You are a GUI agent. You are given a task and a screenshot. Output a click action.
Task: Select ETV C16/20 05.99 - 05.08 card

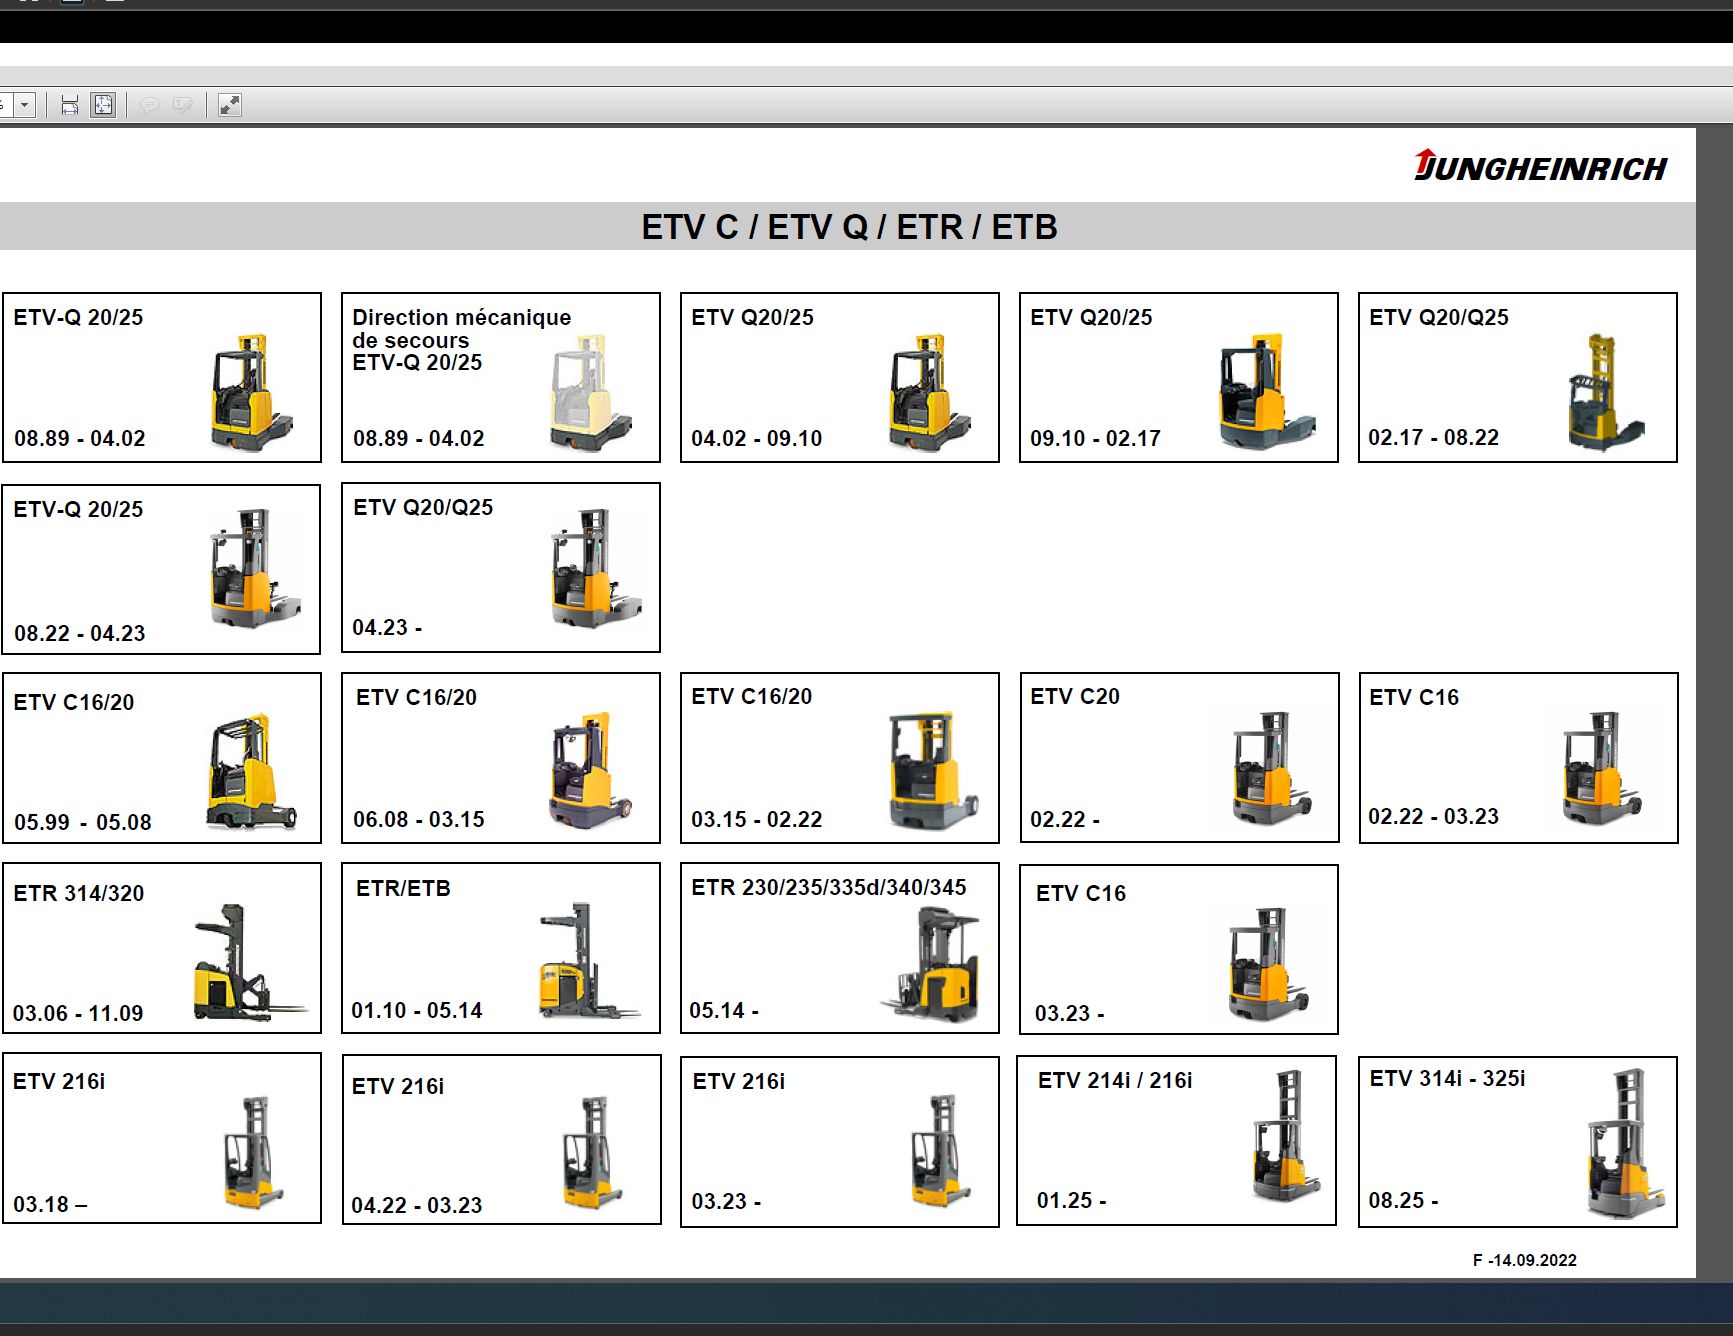click(x=162, y=758)
